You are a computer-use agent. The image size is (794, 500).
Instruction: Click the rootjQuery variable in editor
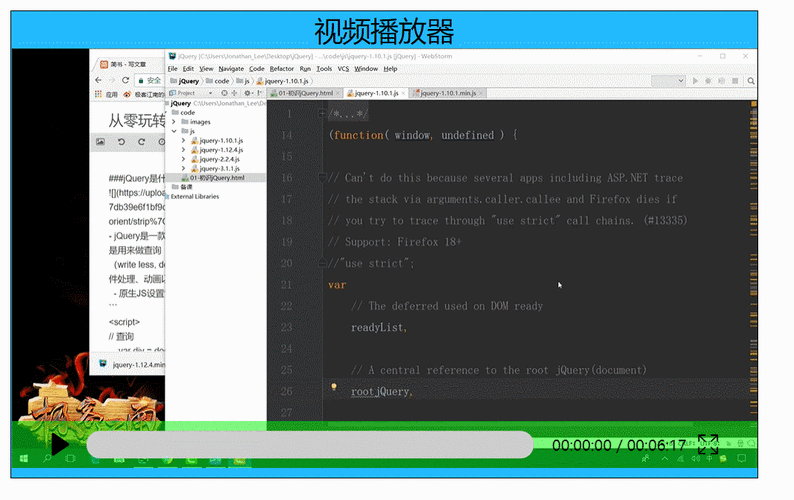(x=380, y=392)
